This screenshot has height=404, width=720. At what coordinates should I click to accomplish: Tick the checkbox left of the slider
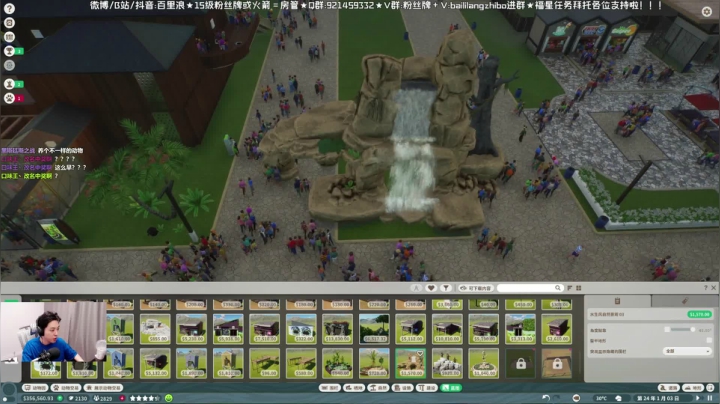(x=667, y=330)
